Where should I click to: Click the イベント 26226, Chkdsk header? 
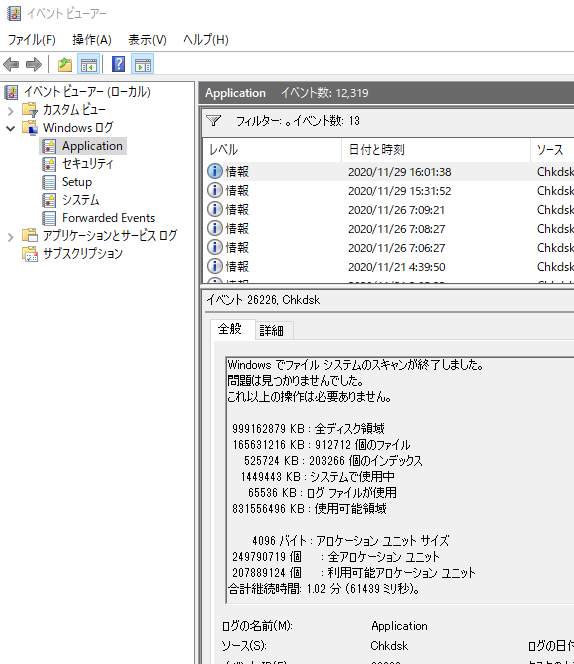coord(263,300)
